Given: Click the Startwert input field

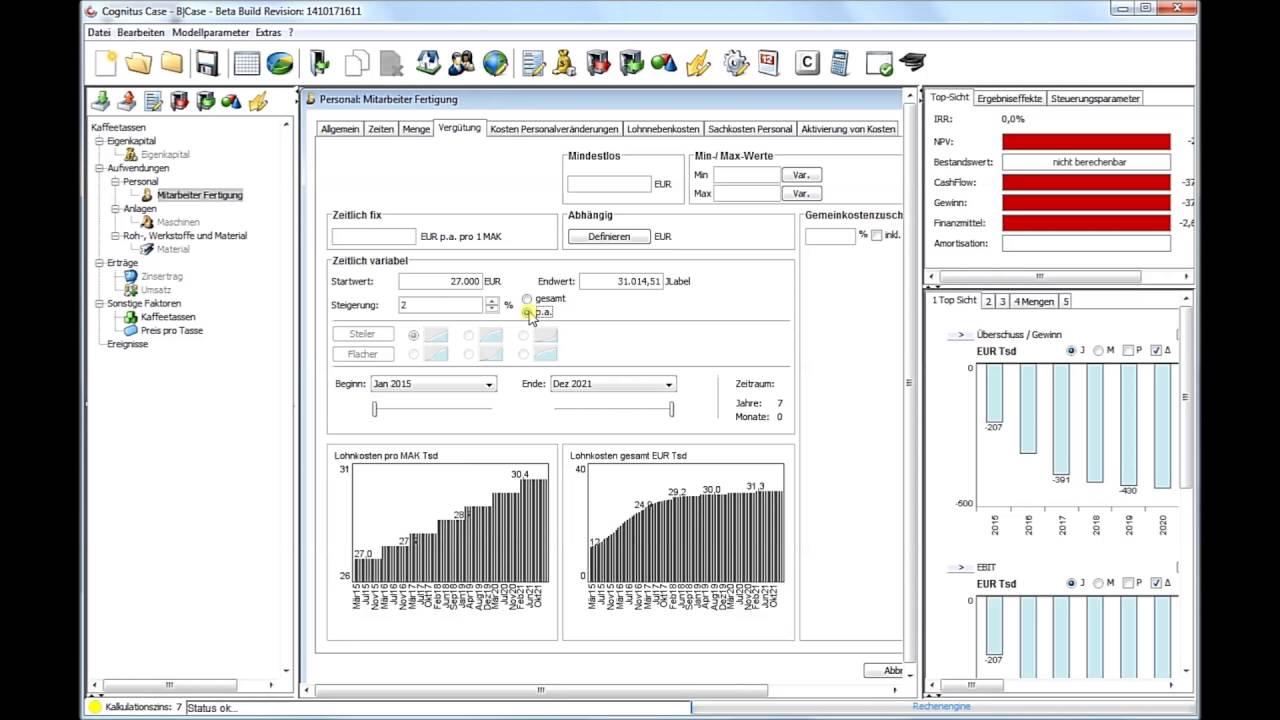Looking at the screenshot, I should pyautogui.click(x=440, y=282).
